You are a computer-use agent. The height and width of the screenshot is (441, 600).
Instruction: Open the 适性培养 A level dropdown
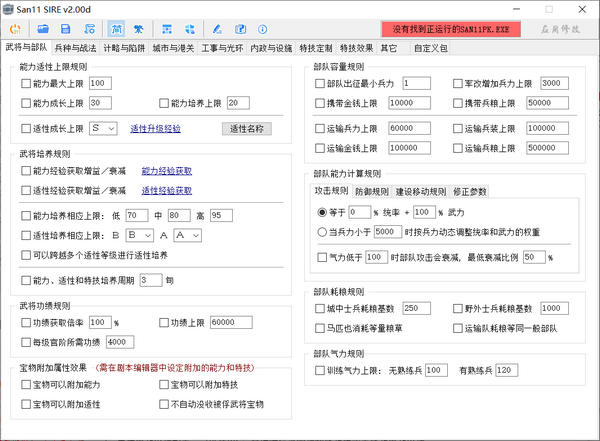pos(188,235)
